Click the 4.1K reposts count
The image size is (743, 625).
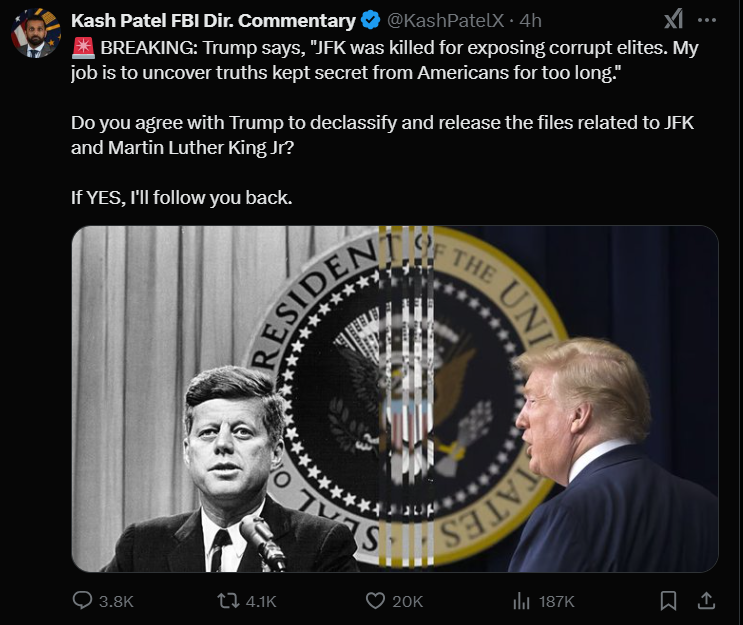[x=261, y=601]
